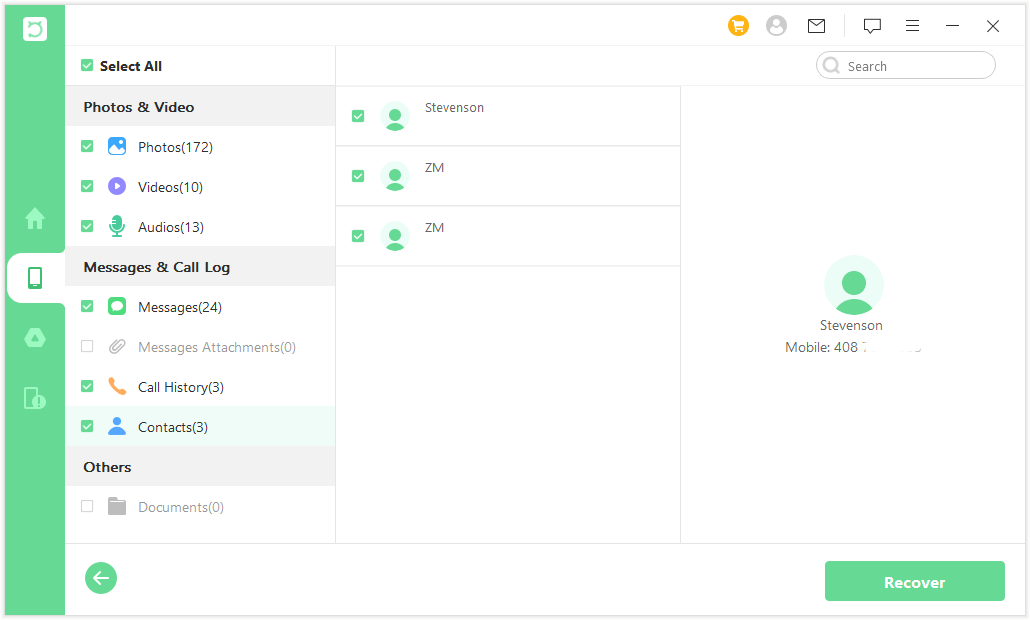Select the Videos(10) category
1030x620 pixels.
point(170,187)
